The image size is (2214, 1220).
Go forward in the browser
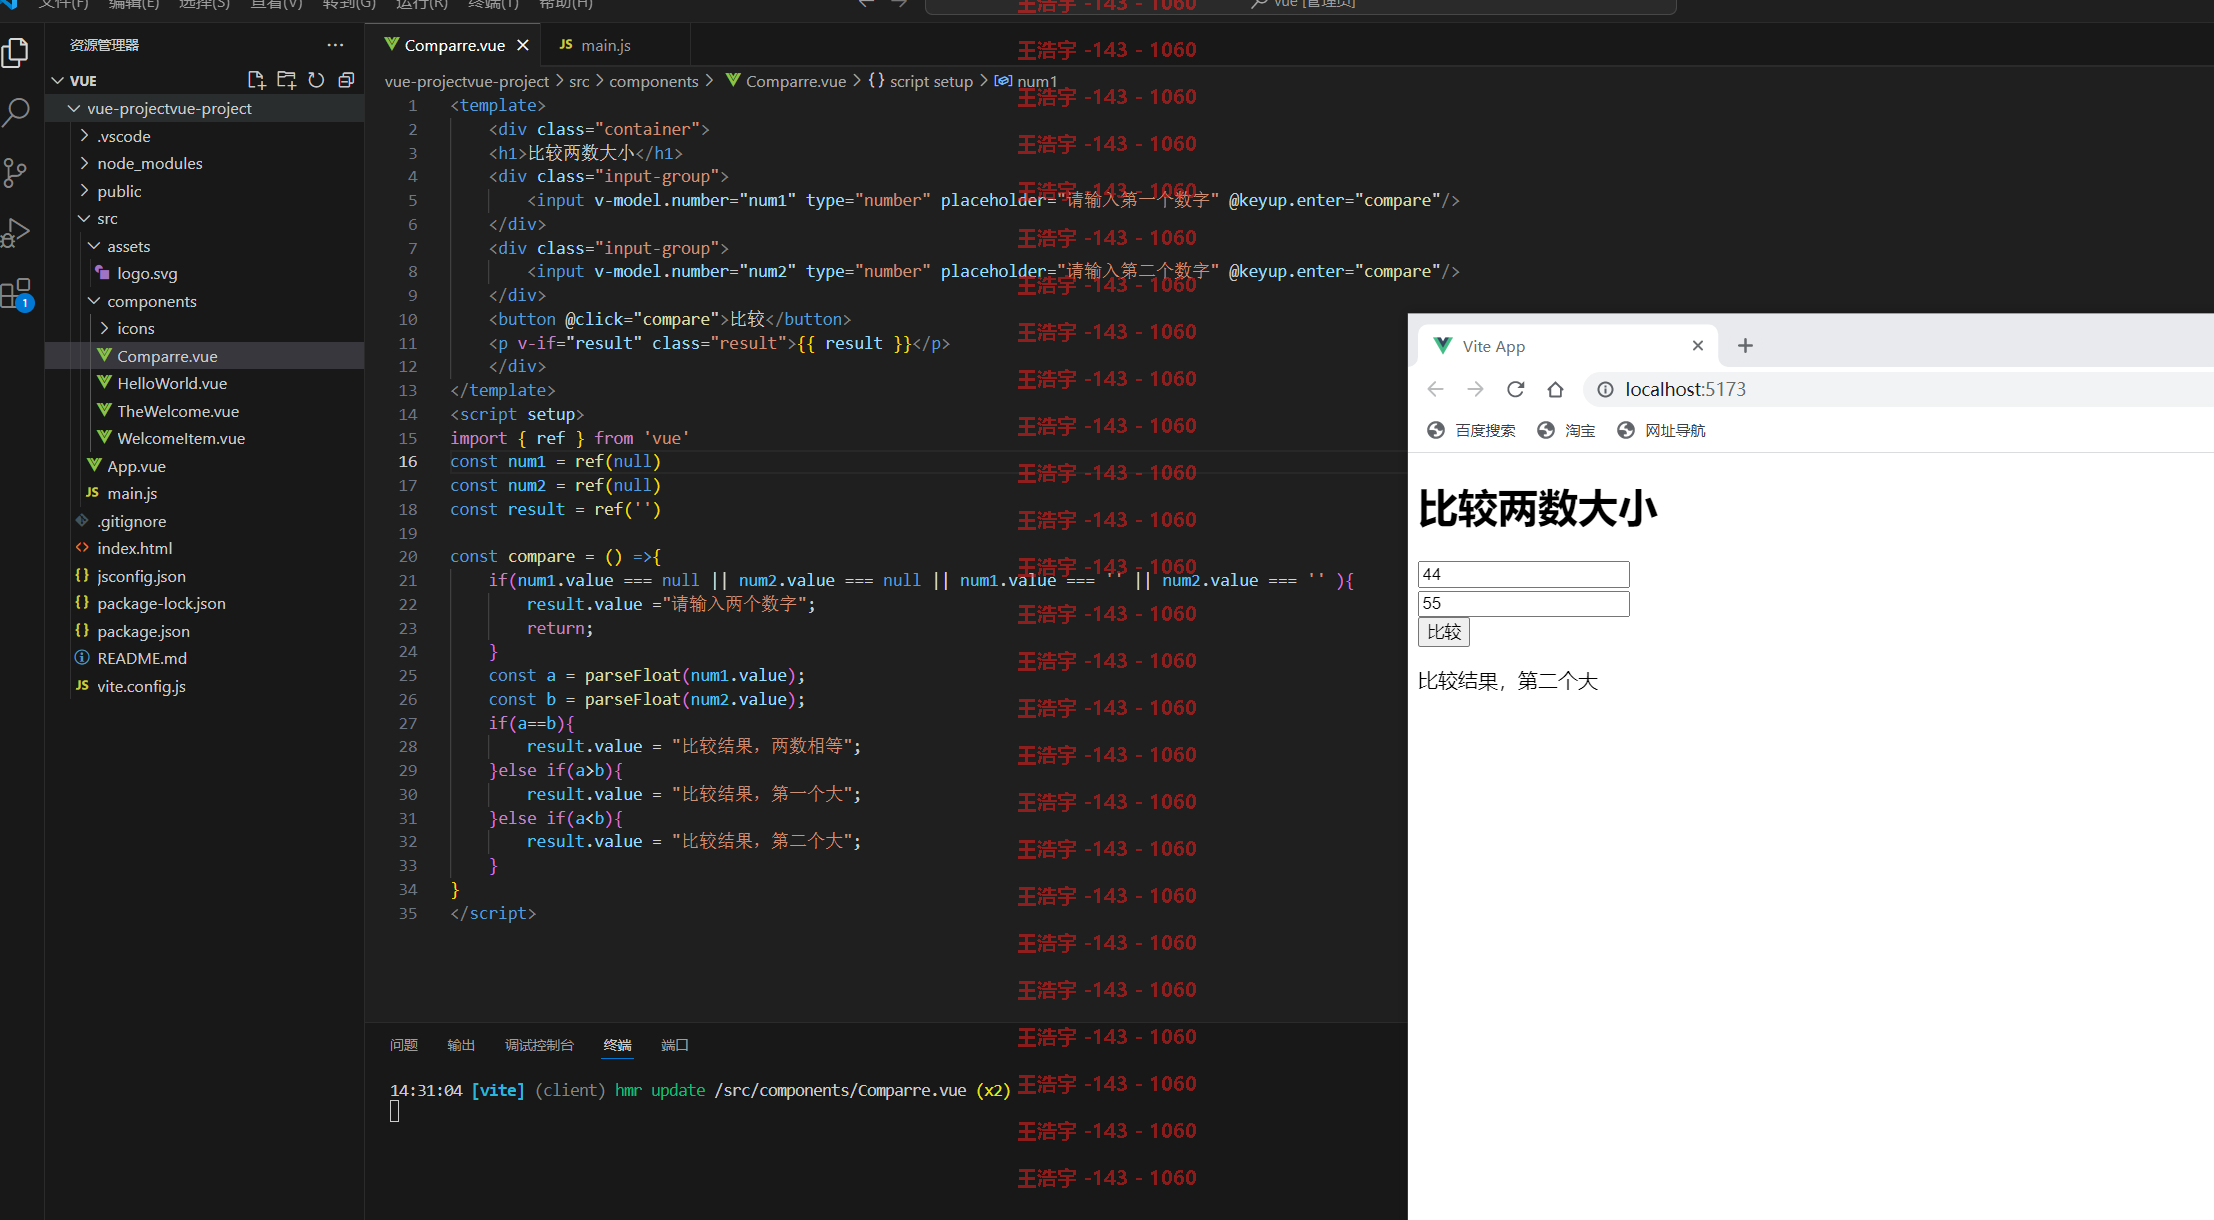[x=1475, y=389]
